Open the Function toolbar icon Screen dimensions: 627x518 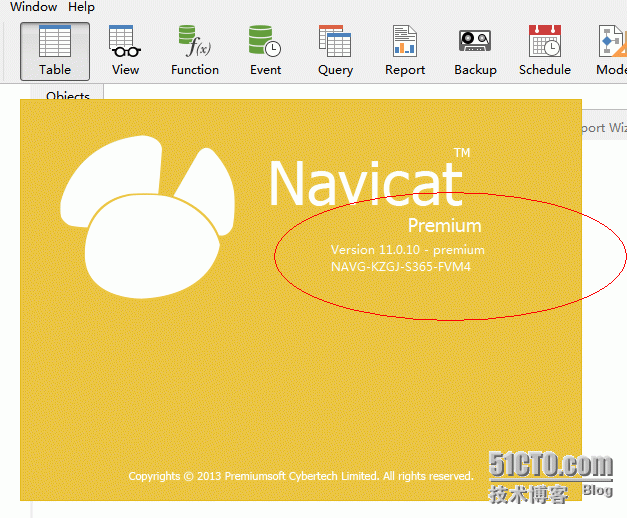point(195,51)
